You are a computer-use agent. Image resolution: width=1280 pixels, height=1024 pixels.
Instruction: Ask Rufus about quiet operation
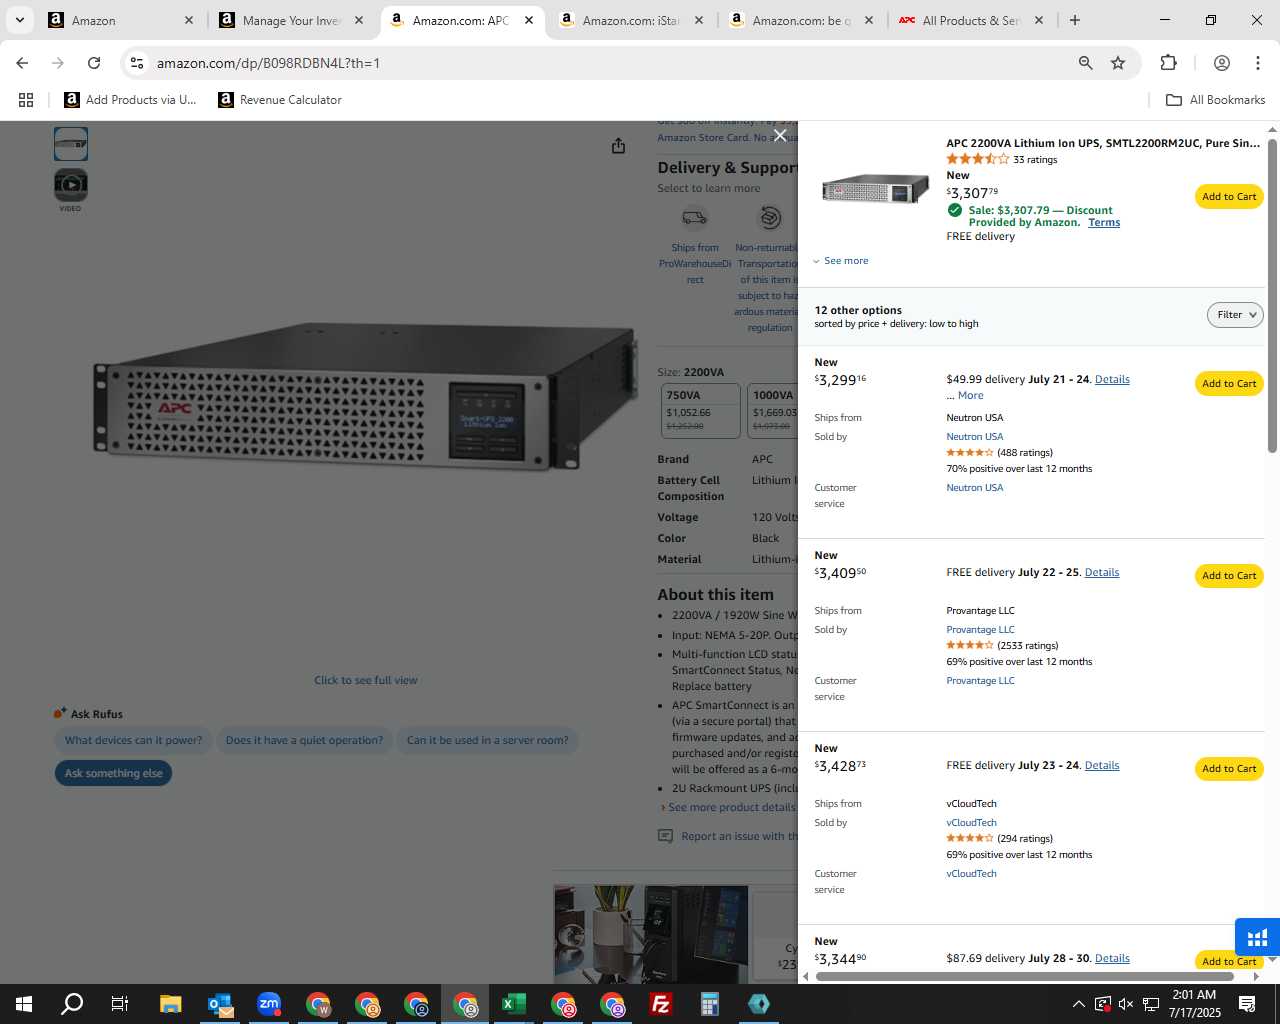[x=304, y=741]
